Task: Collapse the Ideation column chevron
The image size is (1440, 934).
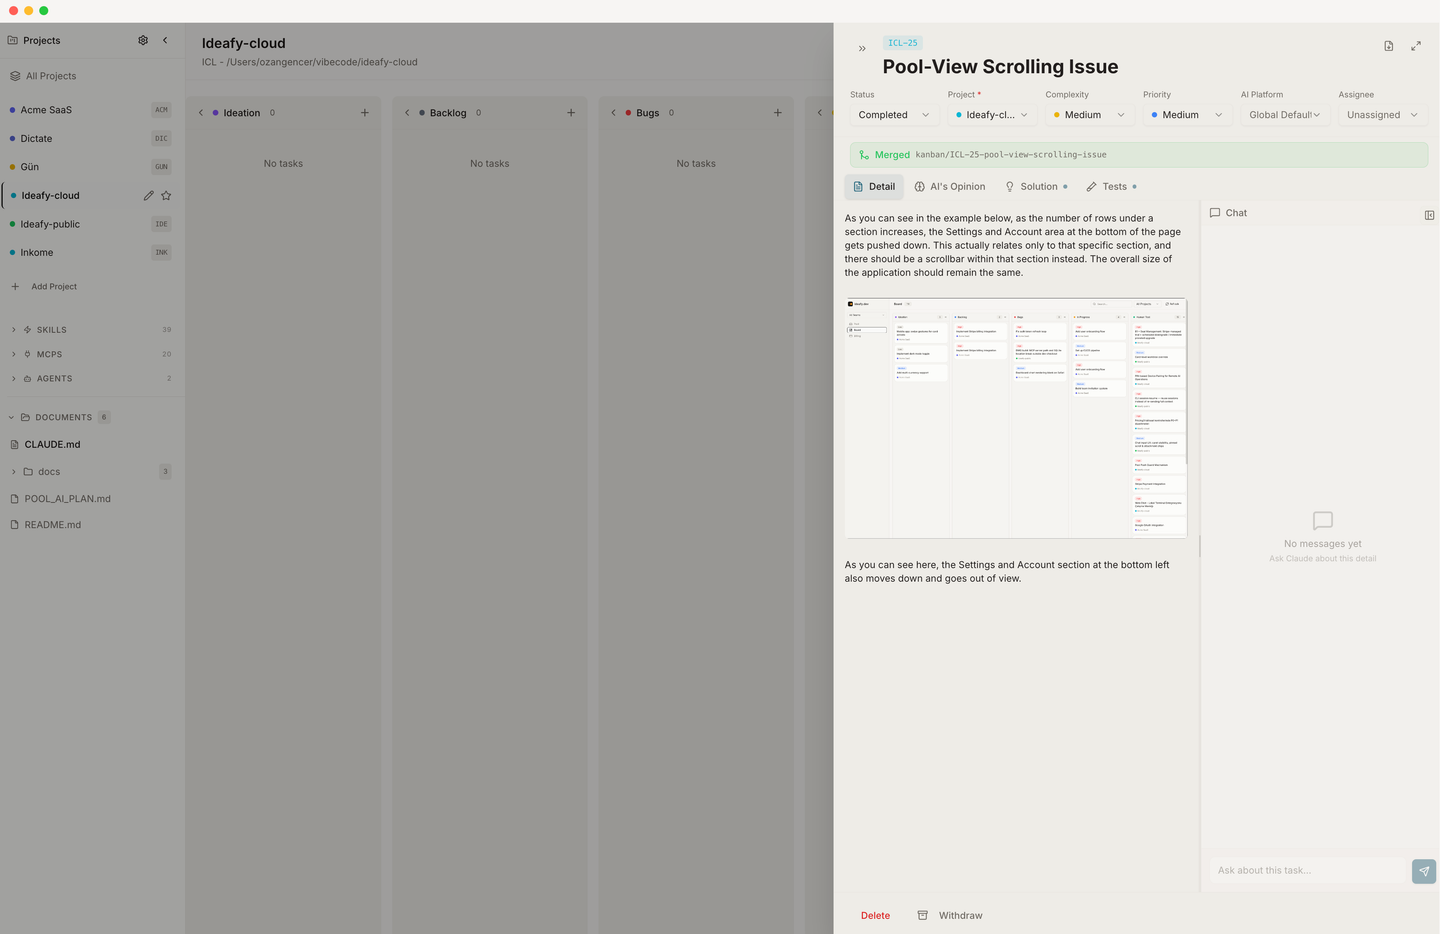Action: click(201, 113)
